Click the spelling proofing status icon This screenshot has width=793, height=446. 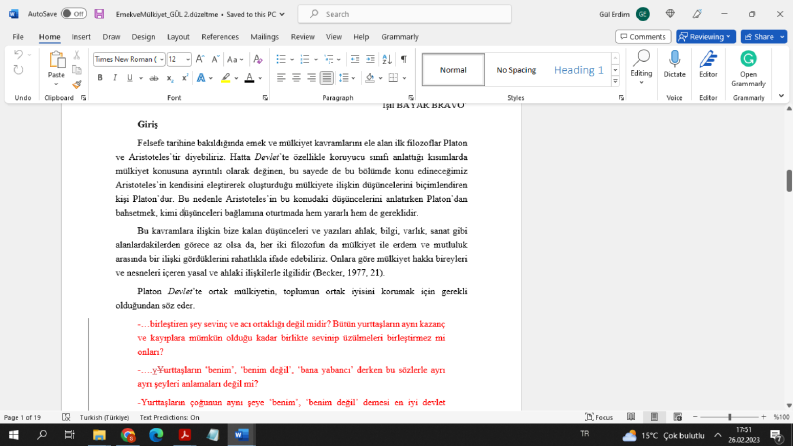coord(66,417)
